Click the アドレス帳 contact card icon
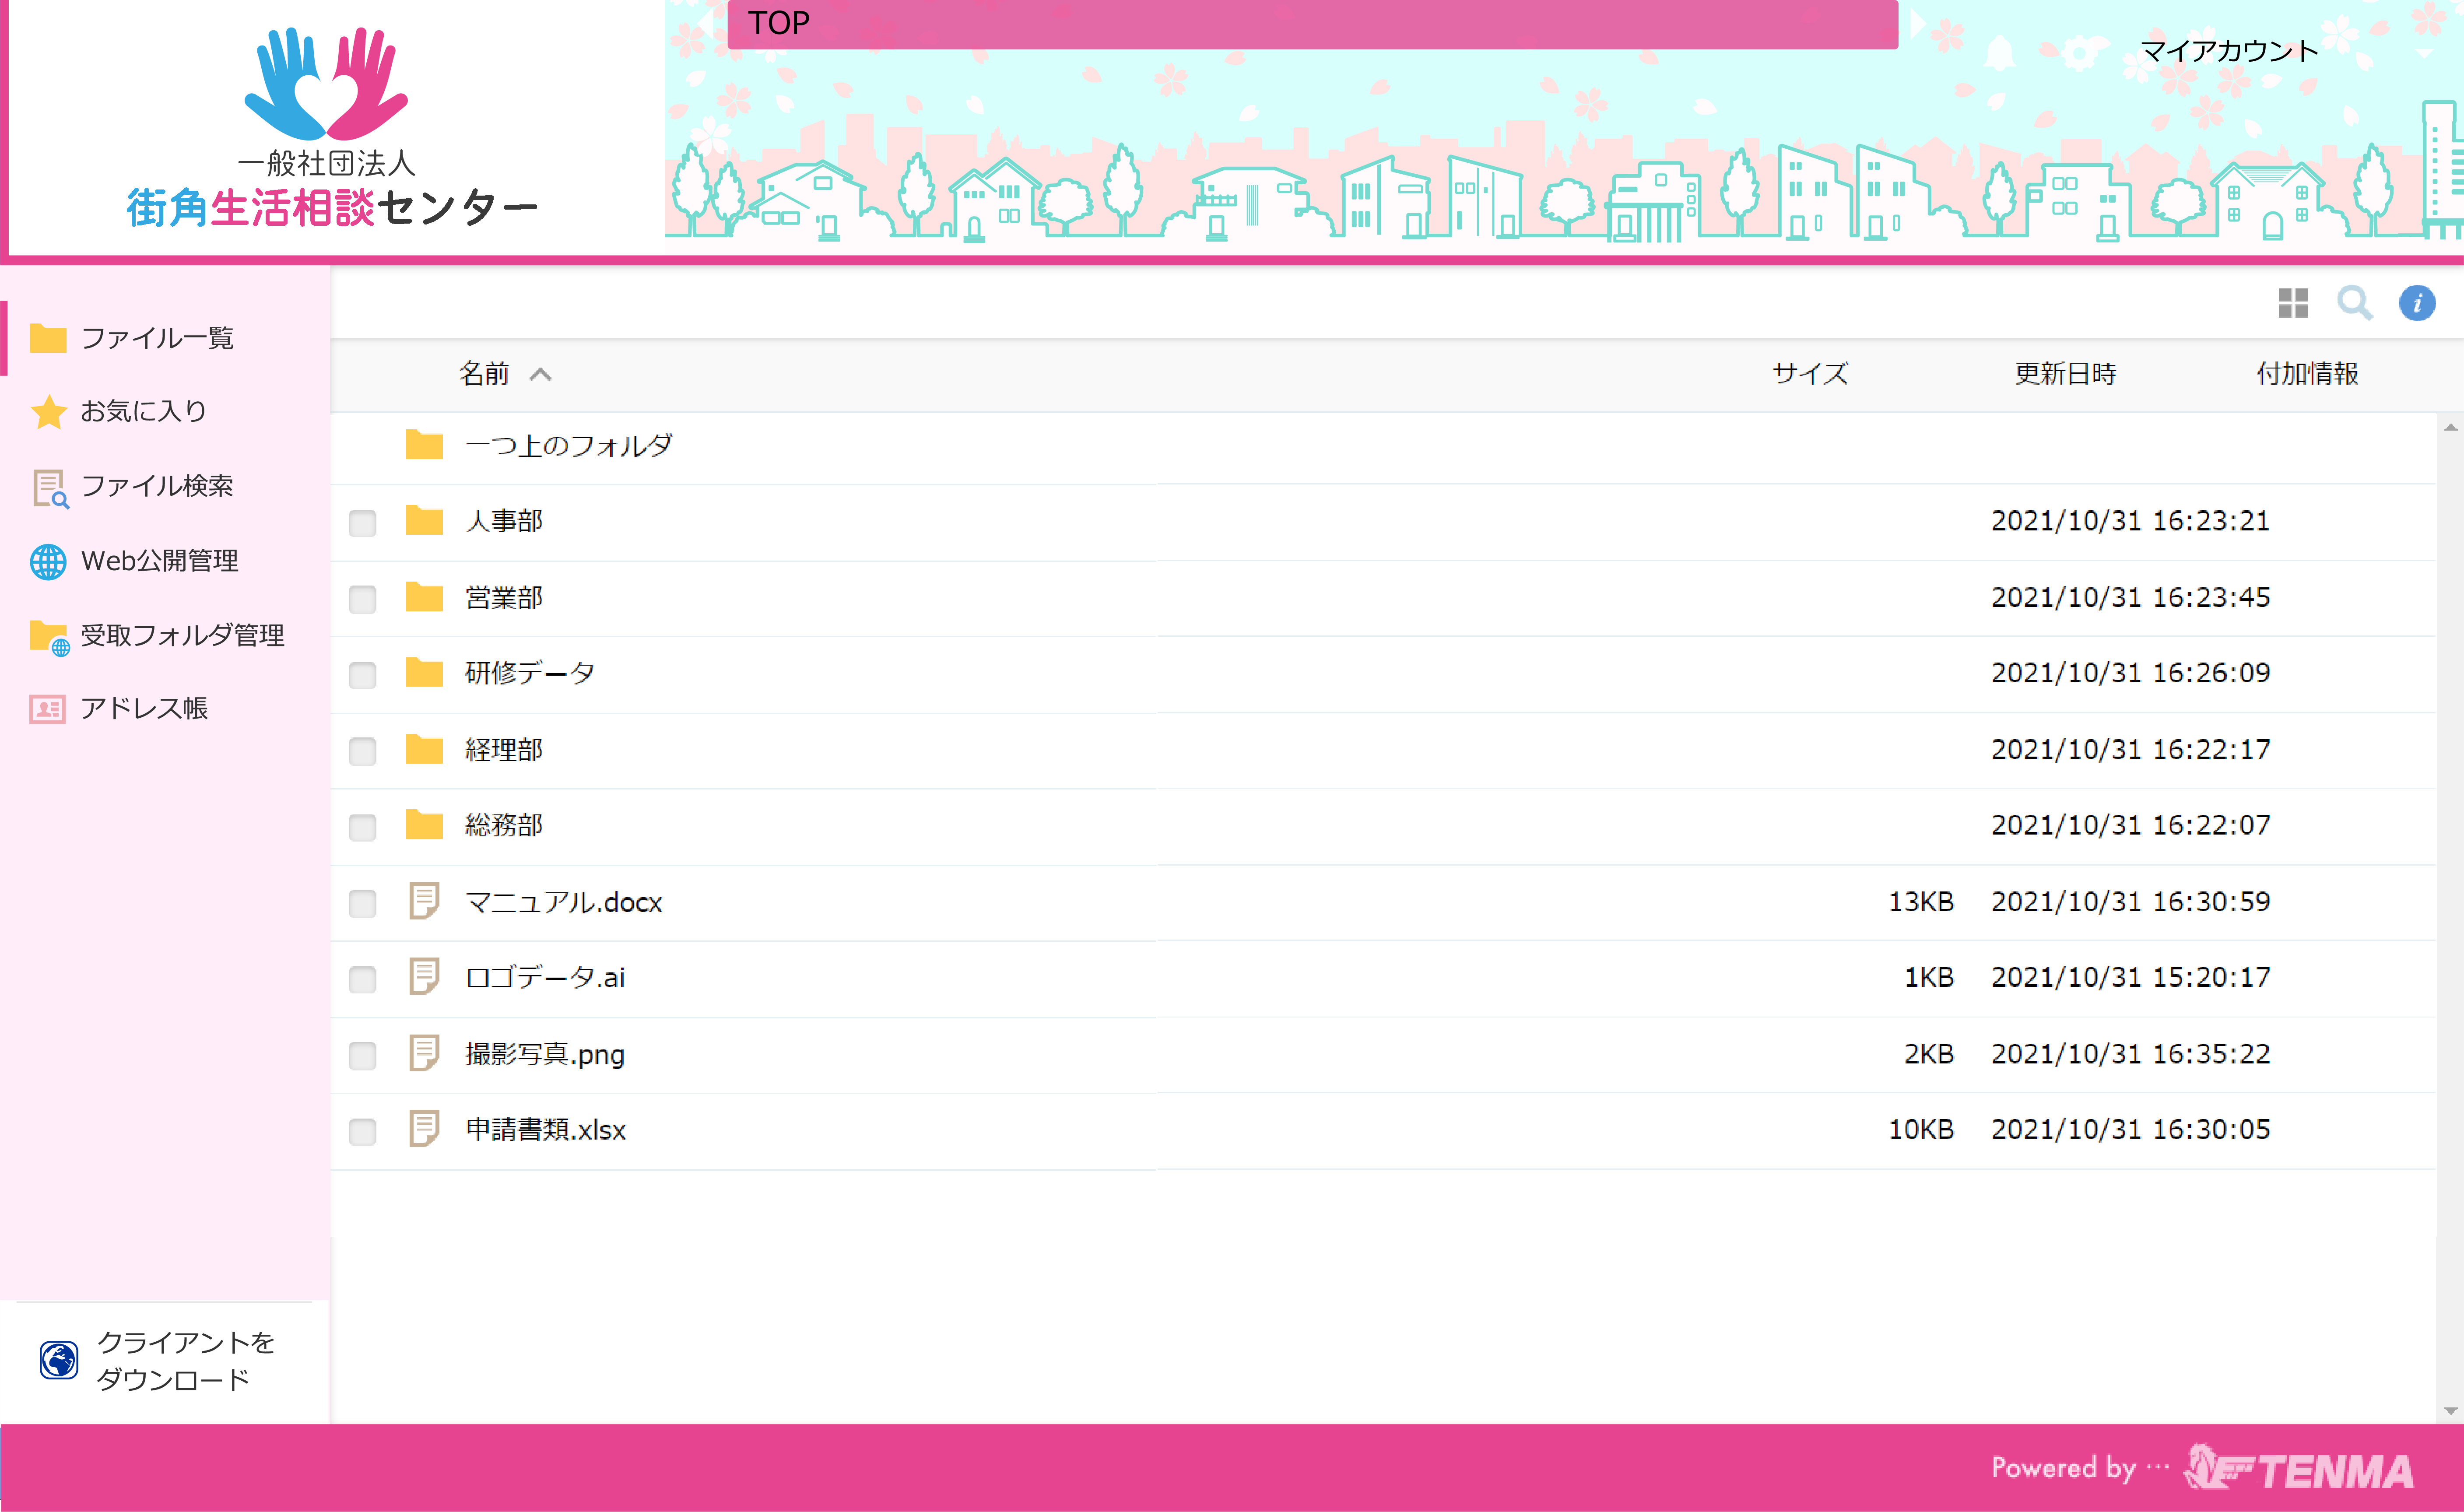The width and height of the screenshot is (2464, 1512). coord(48,709)
